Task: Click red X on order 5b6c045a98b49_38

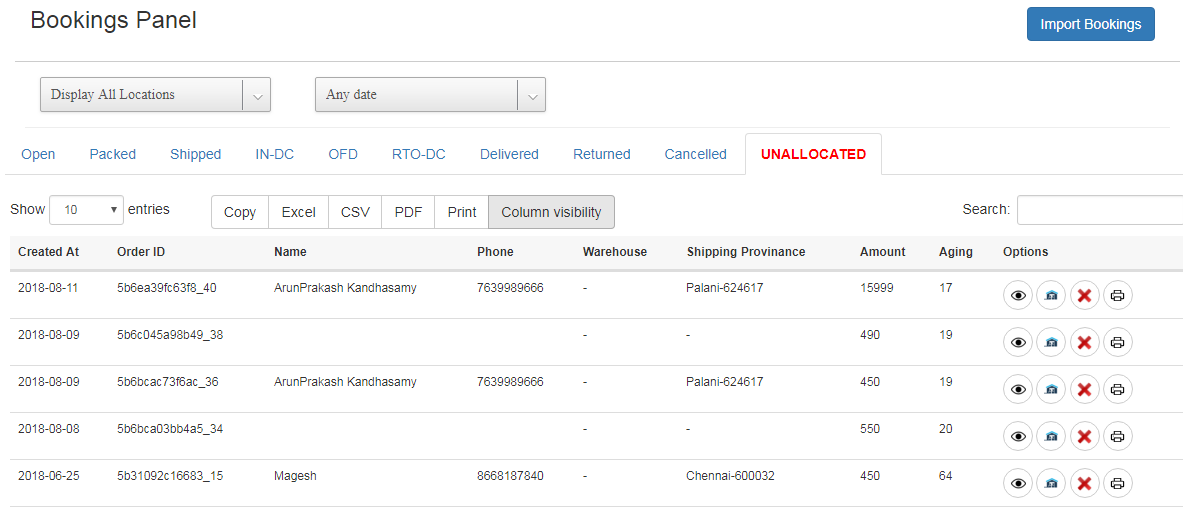Action: 1084,342
